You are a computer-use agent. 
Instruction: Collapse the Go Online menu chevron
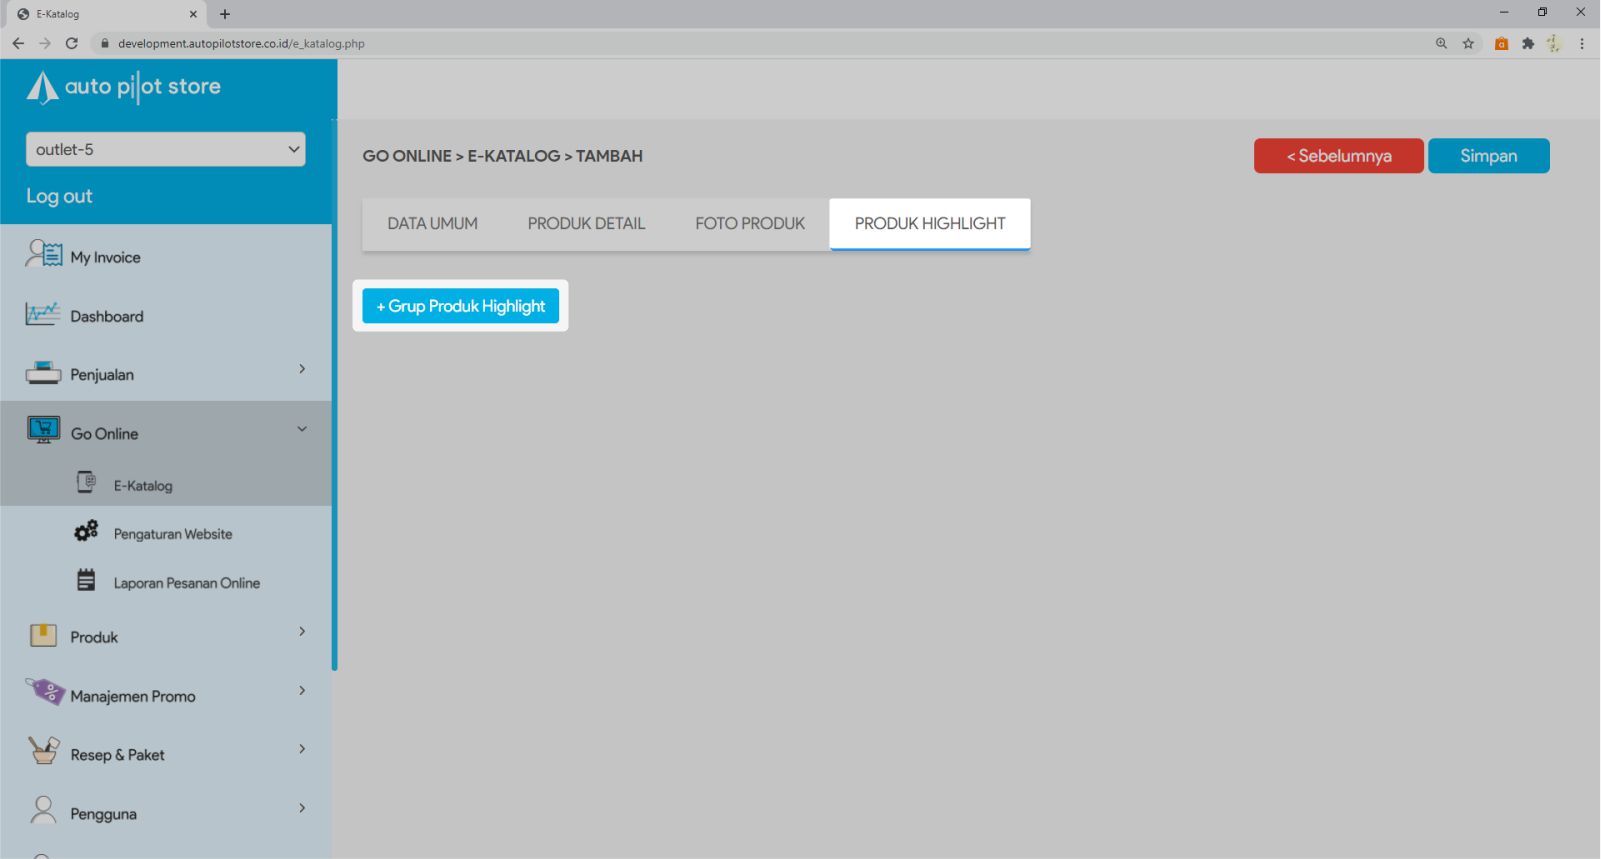tap(302, 429)
